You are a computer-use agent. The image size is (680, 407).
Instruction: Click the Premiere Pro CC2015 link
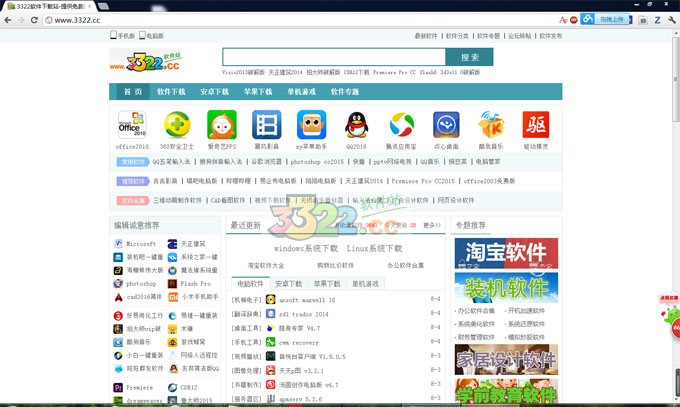423,181
